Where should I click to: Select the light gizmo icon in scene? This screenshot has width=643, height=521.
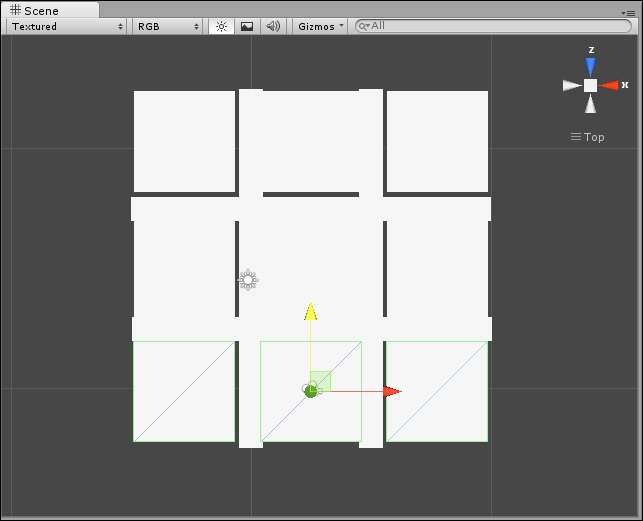248,280
